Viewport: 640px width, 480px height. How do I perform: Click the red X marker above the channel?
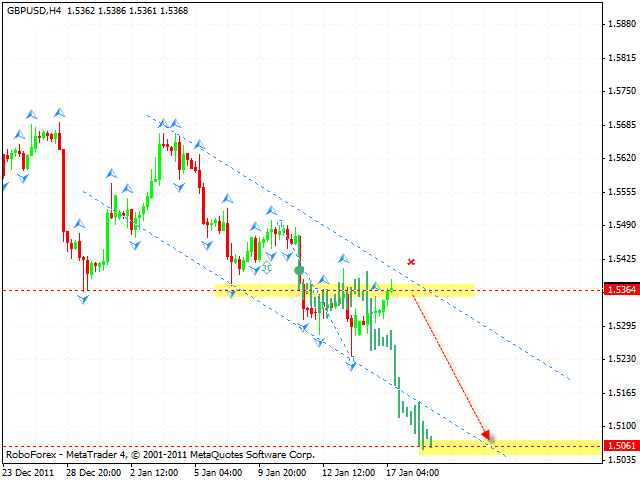[411, 262]
